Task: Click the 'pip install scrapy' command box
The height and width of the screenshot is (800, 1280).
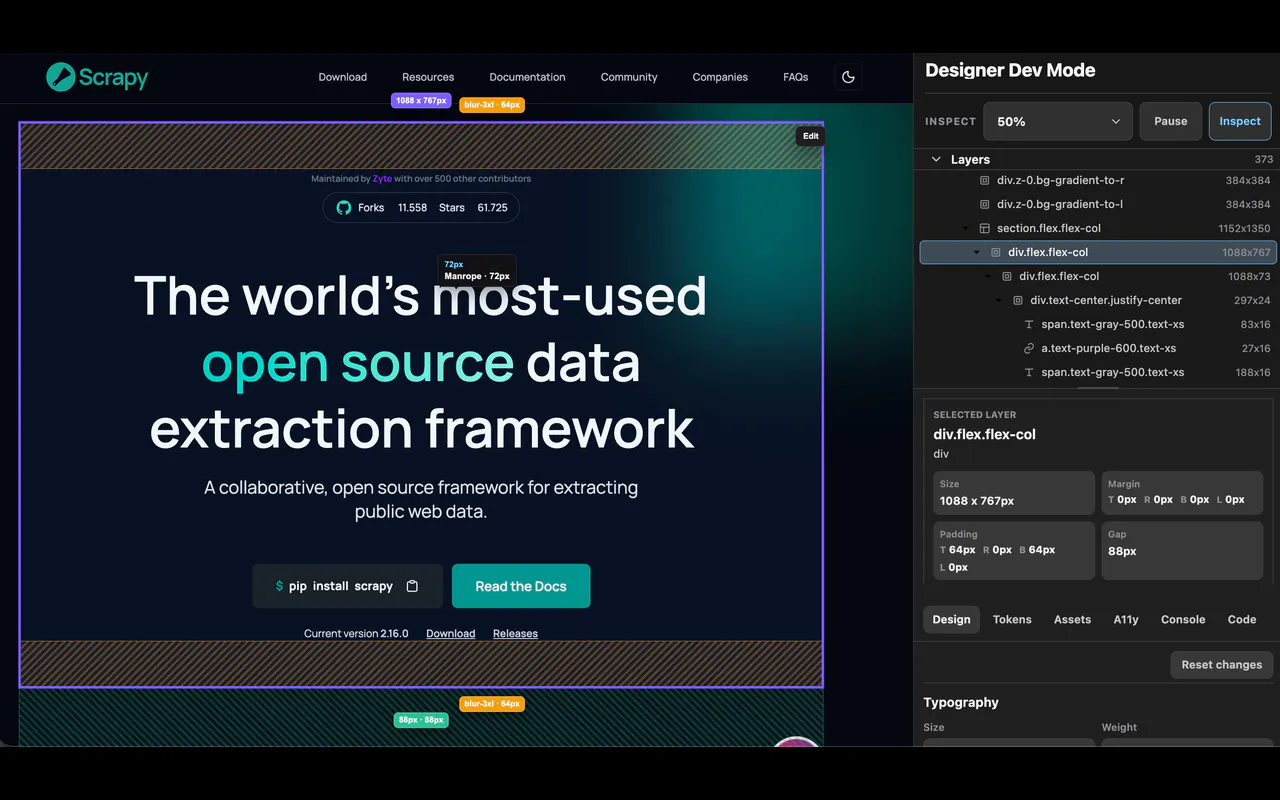Action: pyautogui.click(x=347, y=586)
